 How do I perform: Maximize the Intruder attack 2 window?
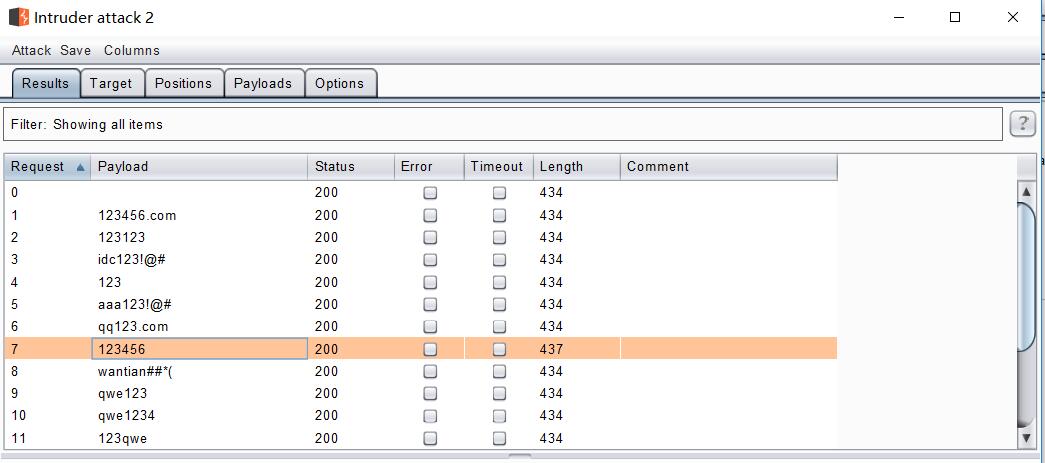click(955, 17)
